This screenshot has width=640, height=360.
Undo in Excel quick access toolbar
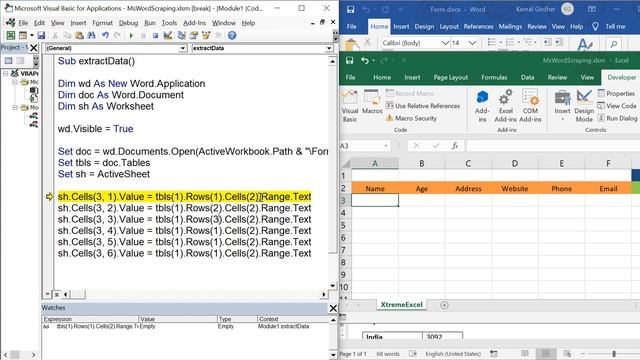point(364,60)
